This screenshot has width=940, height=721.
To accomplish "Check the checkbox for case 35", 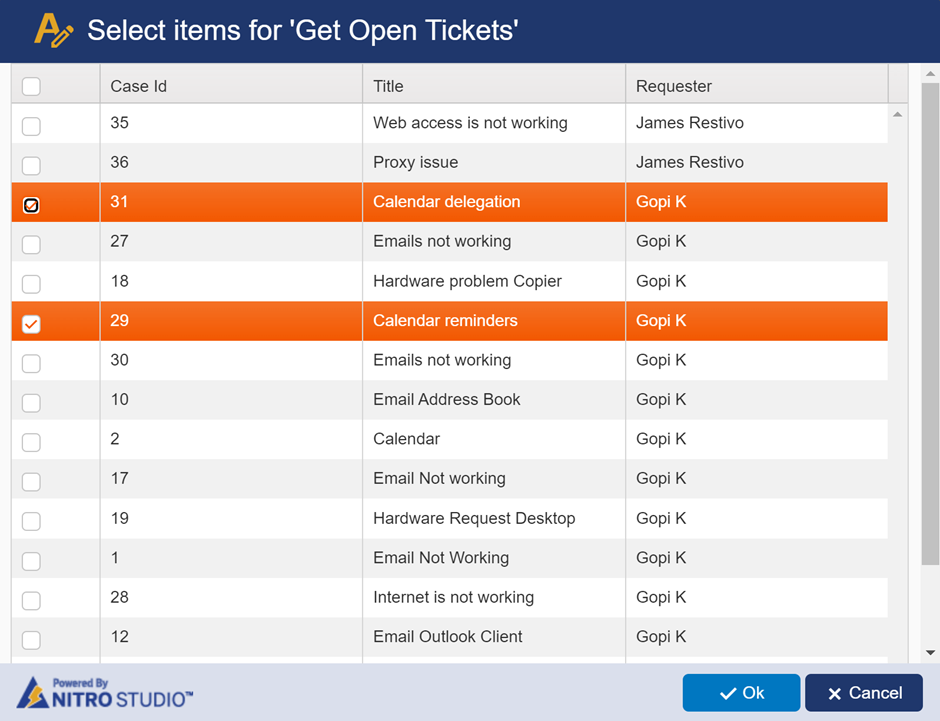I will click(30, 125).
